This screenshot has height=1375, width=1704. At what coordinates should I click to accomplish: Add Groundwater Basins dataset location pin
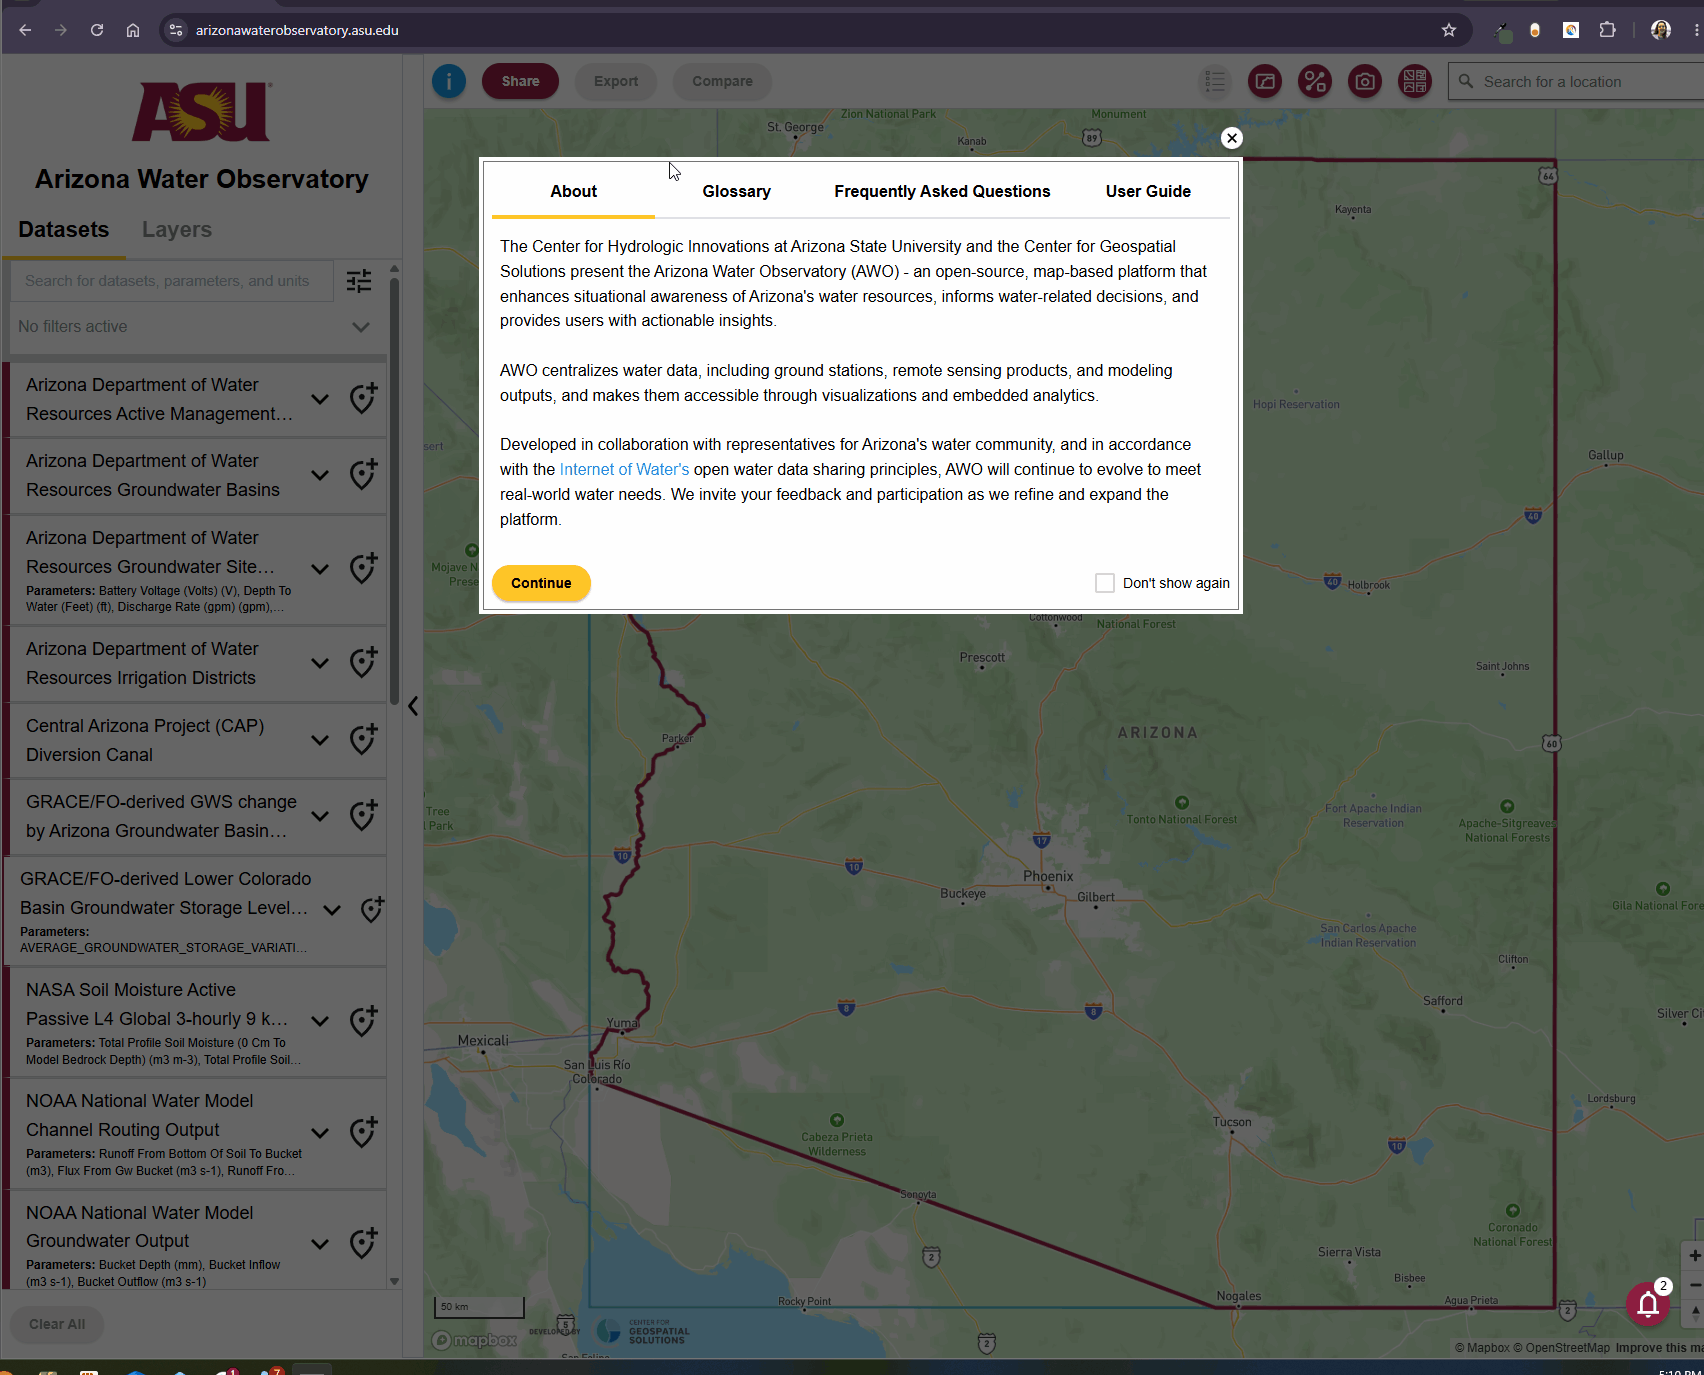point(363,474)
